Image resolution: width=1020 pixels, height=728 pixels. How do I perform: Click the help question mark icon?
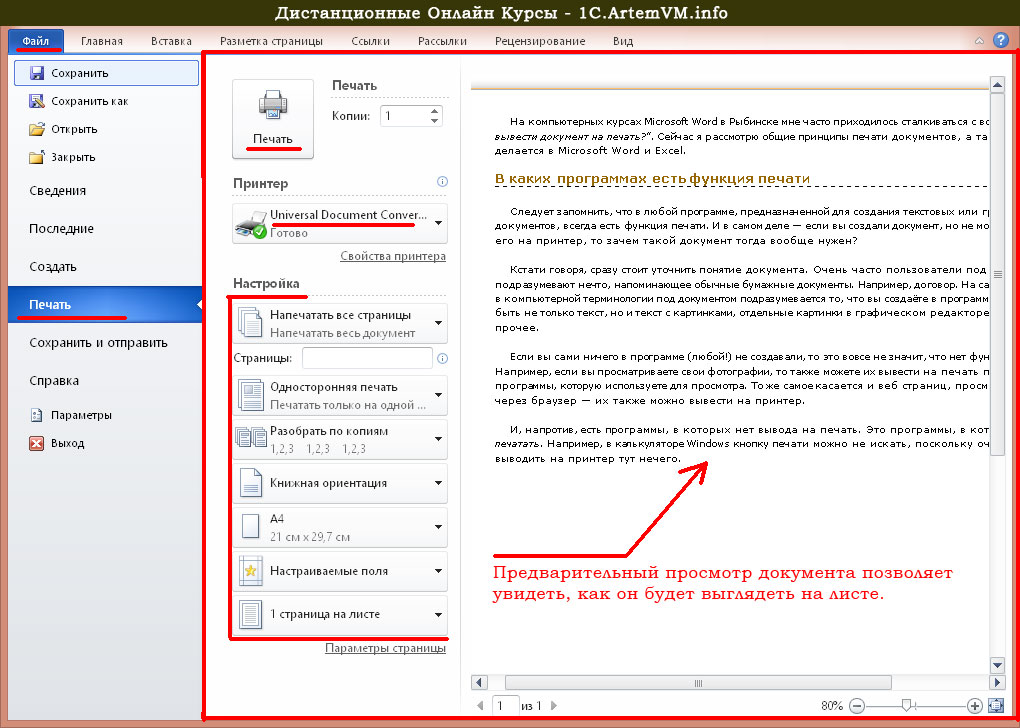pos(1000,40)
